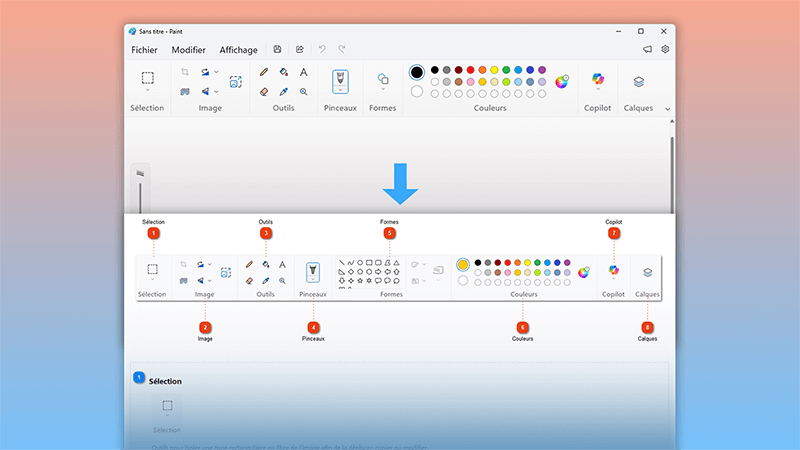Image resolution: width=800 pixels, height=450 pixels.
Task: Open Calques layers panel in top toolbar
Action: (639, 81)
